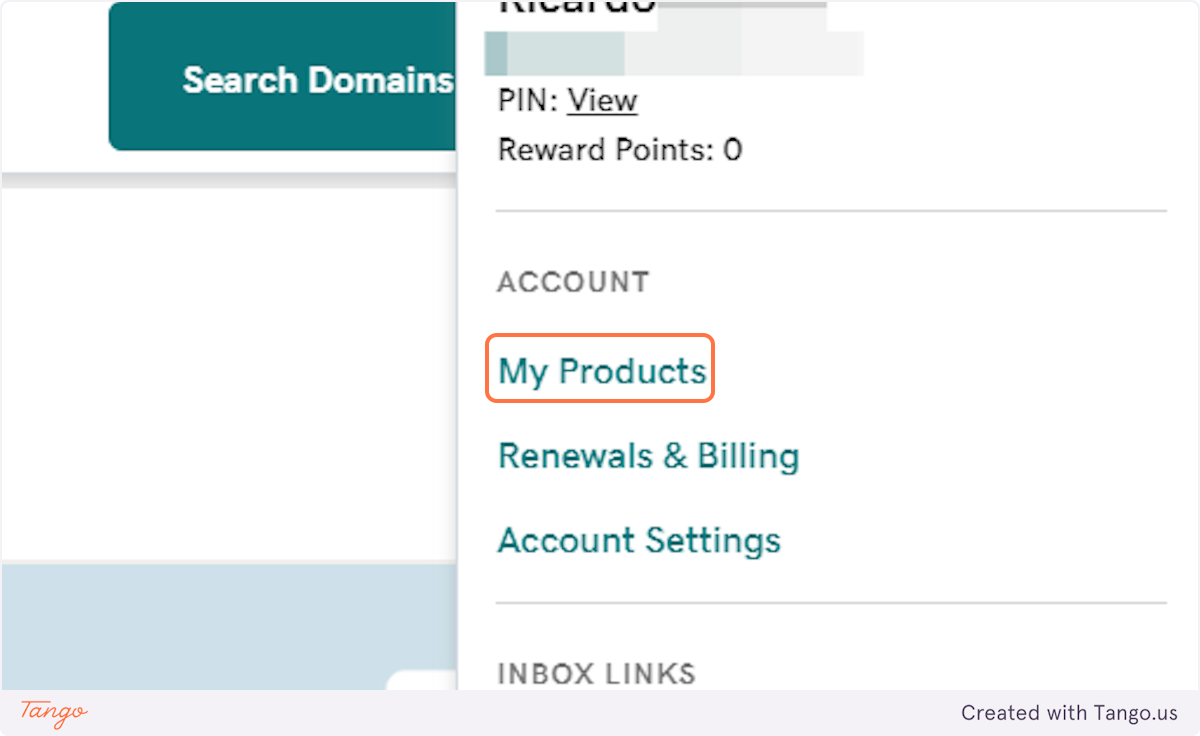Image resolution: width=1200 pixels, height=736 pixels.
Task: Click the ACCOUNT section heading
Action: [x=573, y=282]
